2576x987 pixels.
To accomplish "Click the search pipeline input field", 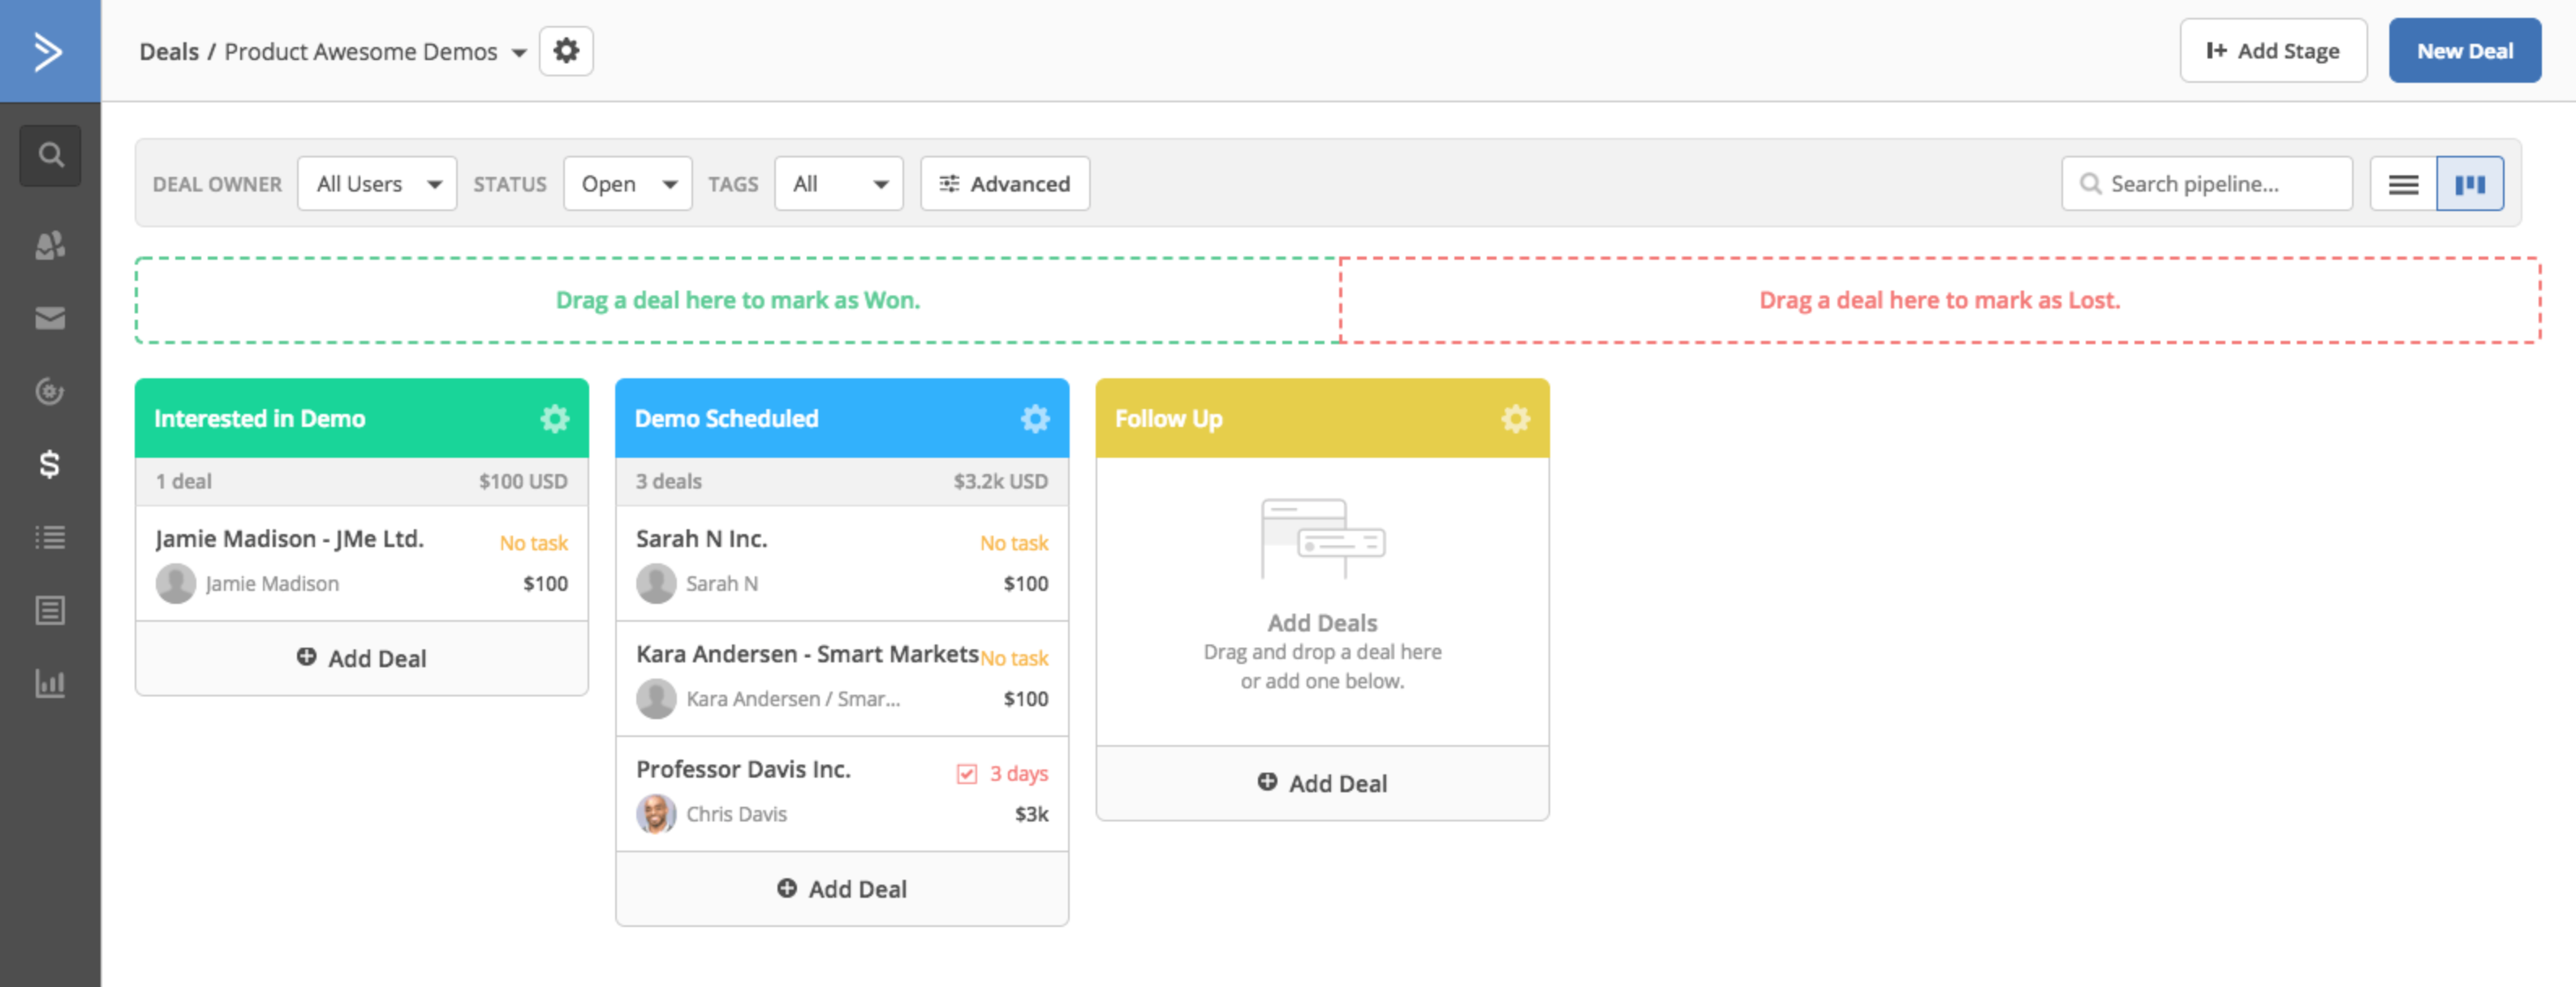I will point(2208,183).
